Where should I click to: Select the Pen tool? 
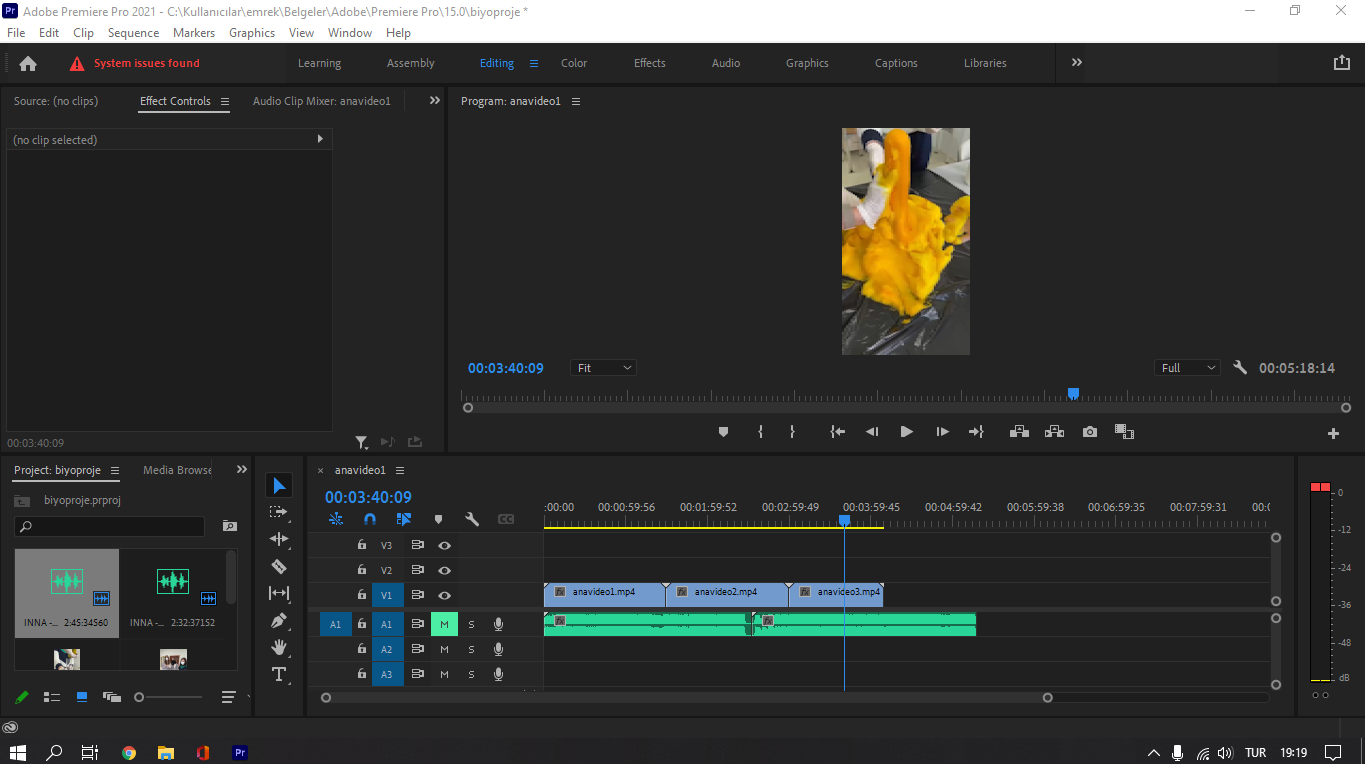pyautogui.click(x=279, y=620)
